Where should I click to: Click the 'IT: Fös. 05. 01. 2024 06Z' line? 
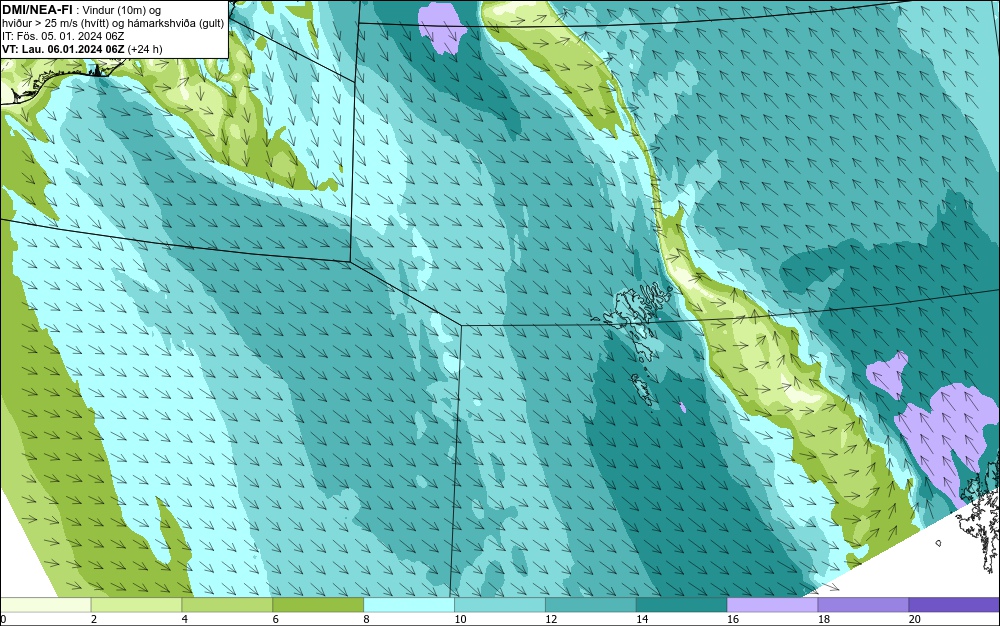point(63,36)
